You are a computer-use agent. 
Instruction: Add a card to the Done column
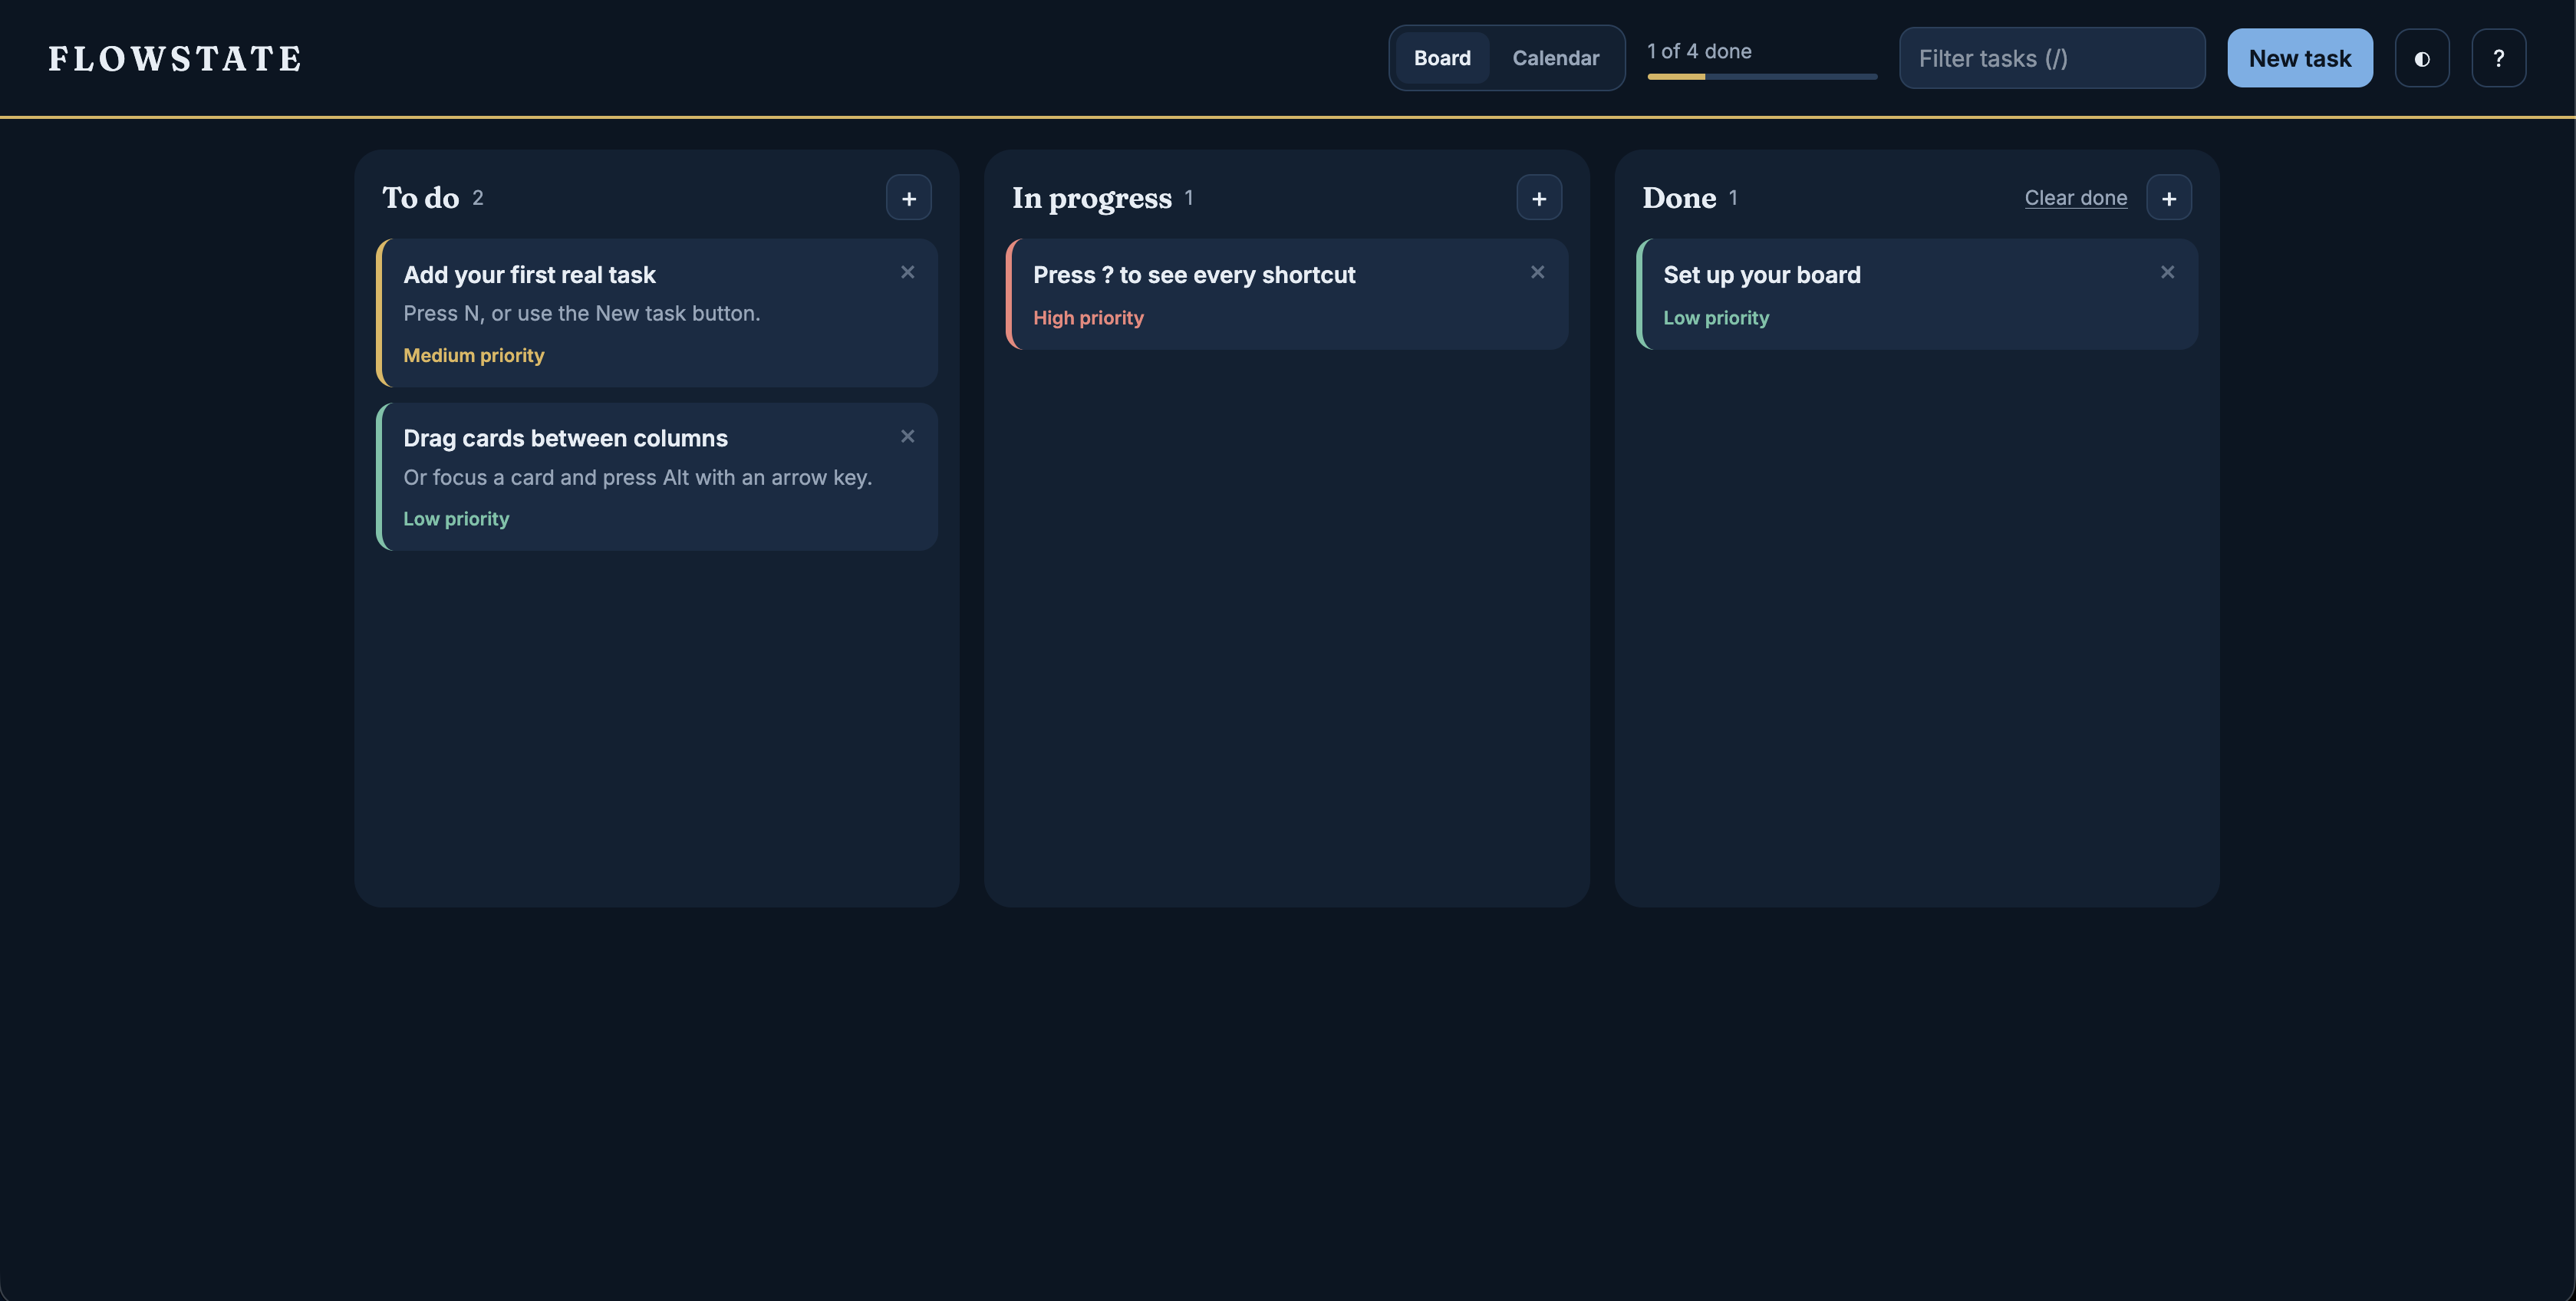click(2169, 198)
